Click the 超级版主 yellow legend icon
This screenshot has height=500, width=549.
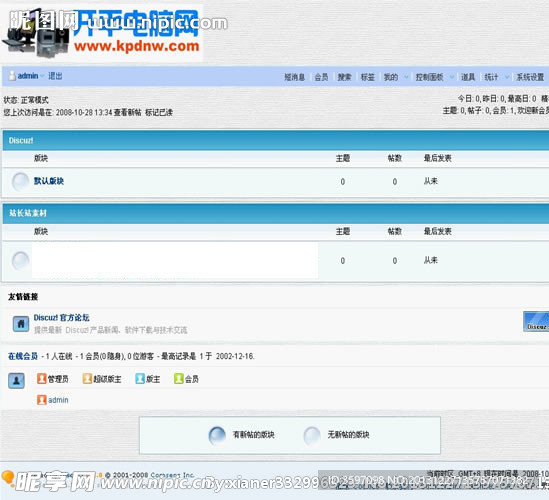87,379
